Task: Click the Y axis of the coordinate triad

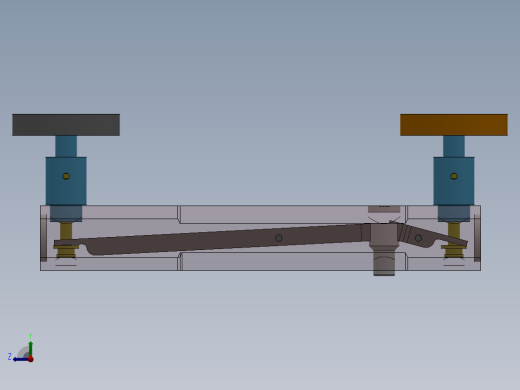Action: coord(30,348)
